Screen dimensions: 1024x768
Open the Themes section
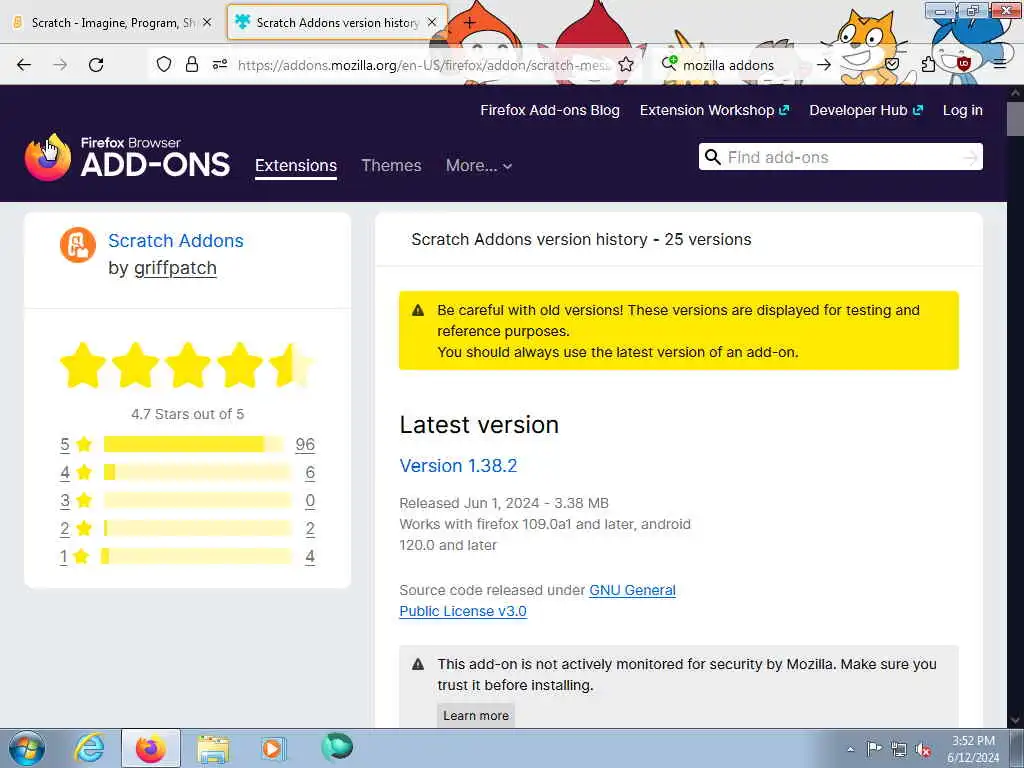click(391, 165)
